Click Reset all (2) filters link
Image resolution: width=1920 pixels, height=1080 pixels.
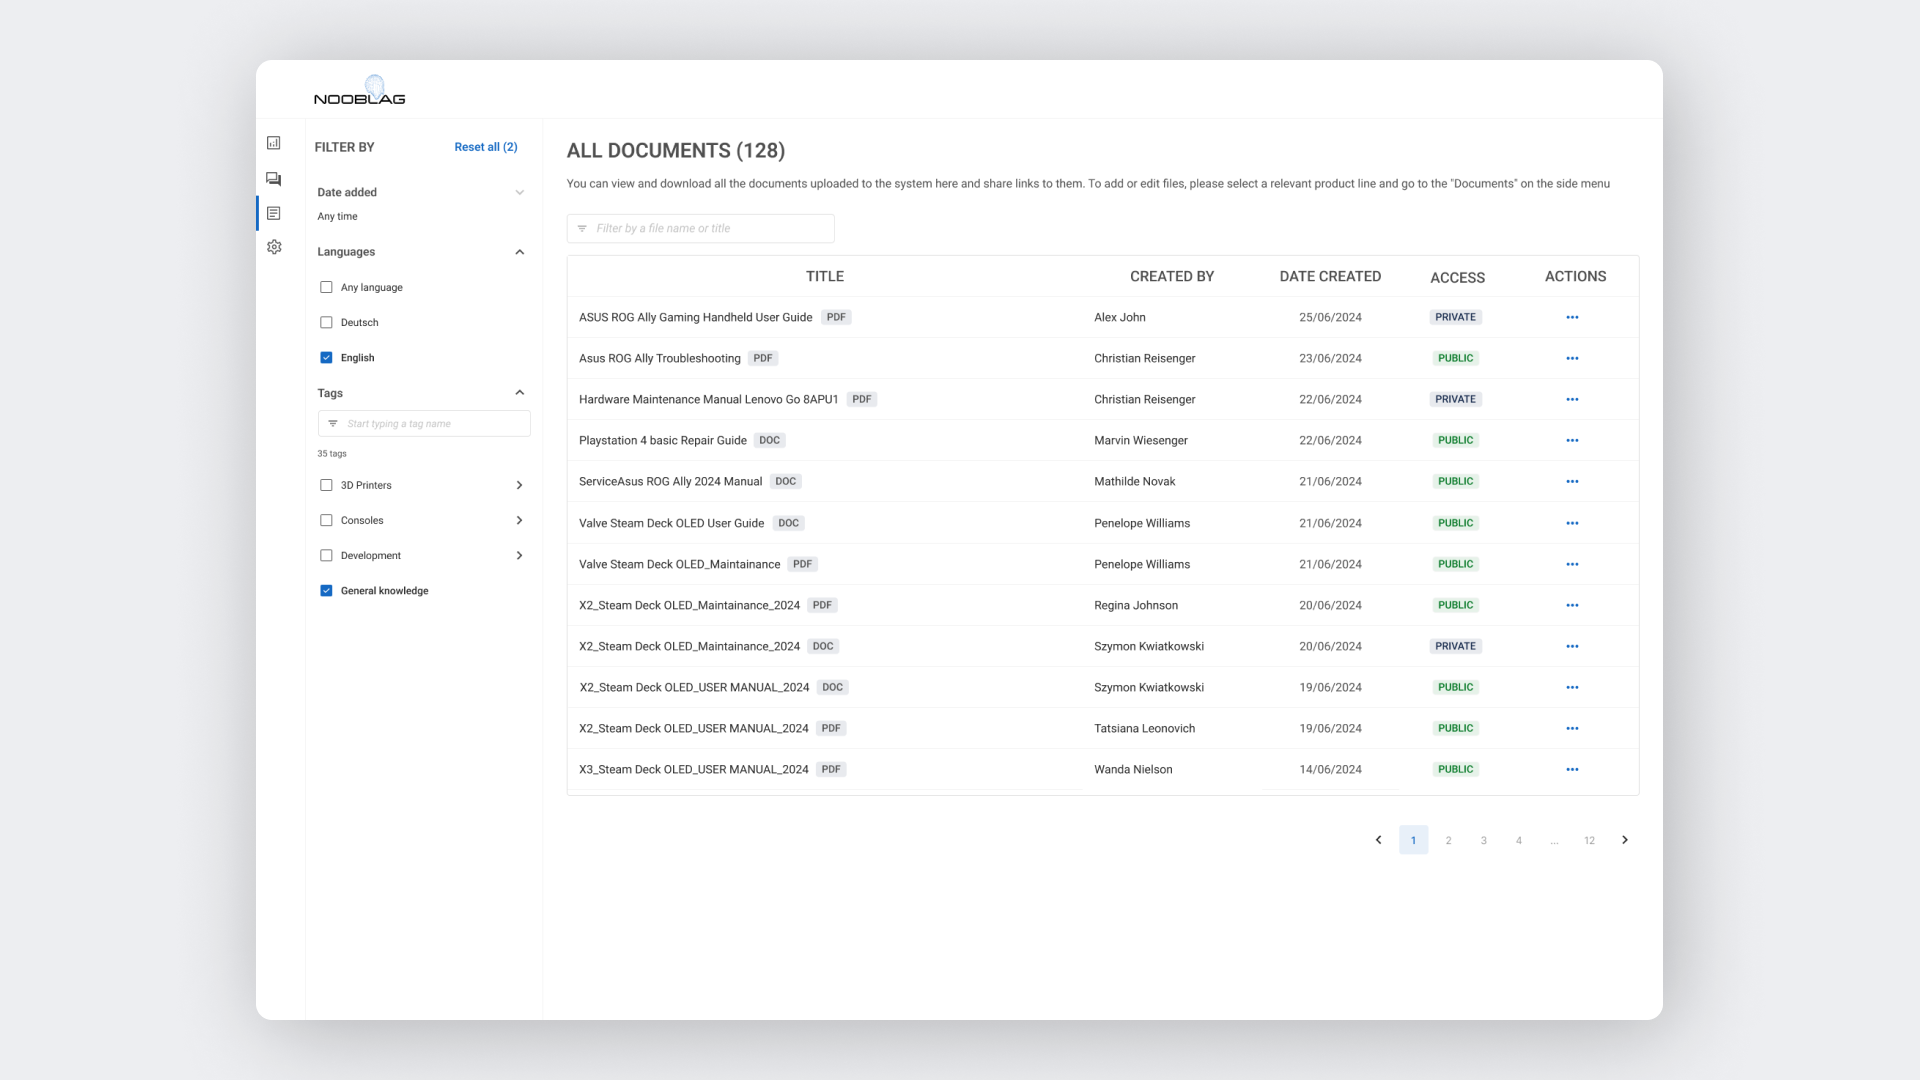coord(486,147)
